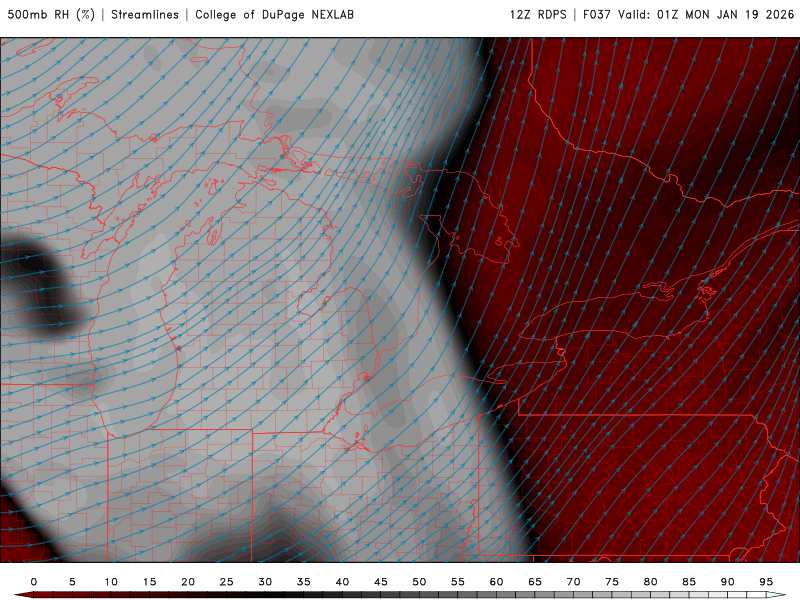Click the 20 value on color scale
This screenshot has height=600, width=800.
(x=188, y=582)
